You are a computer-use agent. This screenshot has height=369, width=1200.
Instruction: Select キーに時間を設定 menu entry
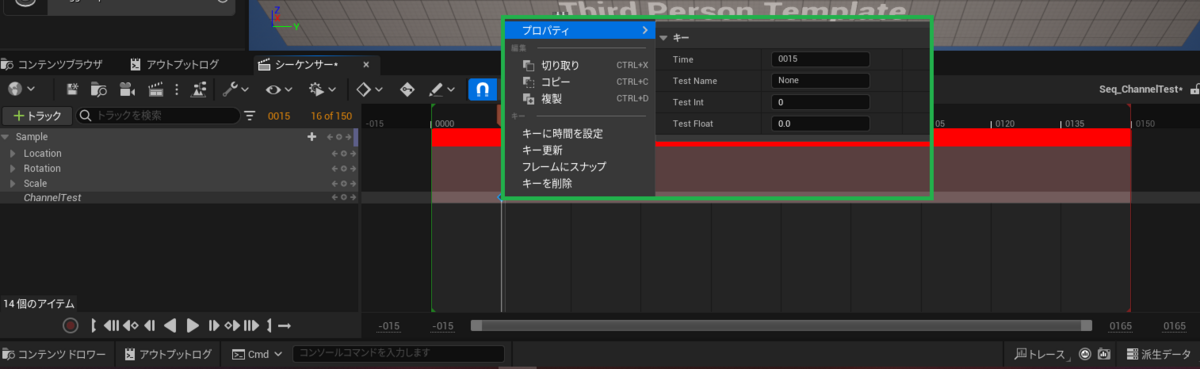coord(580,133)
